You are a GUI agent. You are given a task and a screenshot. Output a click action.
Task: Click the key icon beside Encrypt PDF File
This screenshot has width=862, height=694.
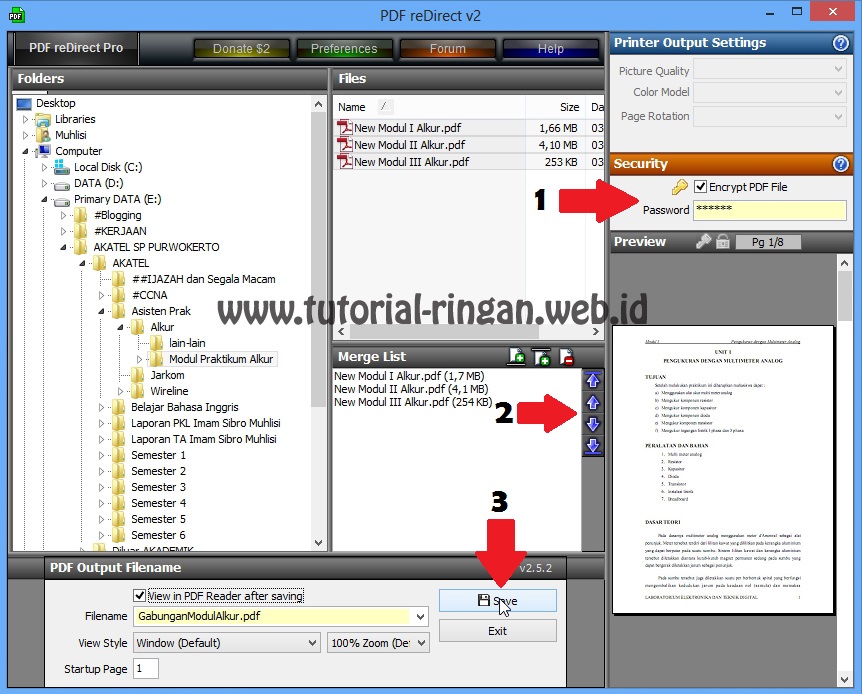tap(679, 185)
